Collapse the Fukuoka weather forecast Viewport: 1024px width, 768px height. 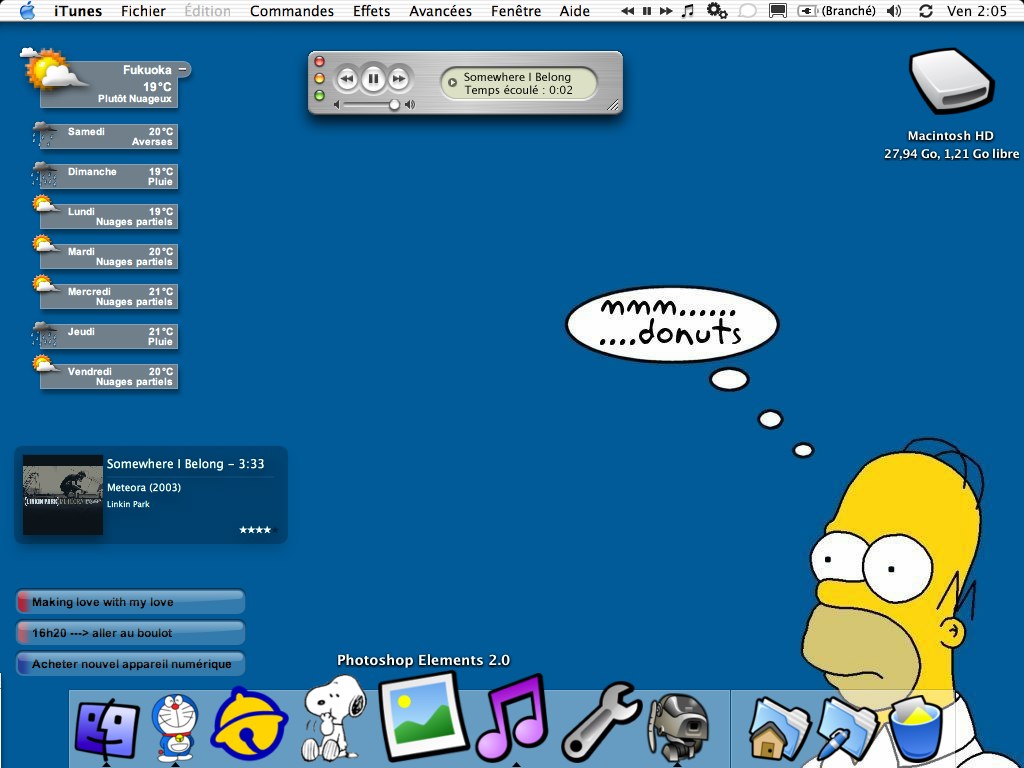(183, 69)
